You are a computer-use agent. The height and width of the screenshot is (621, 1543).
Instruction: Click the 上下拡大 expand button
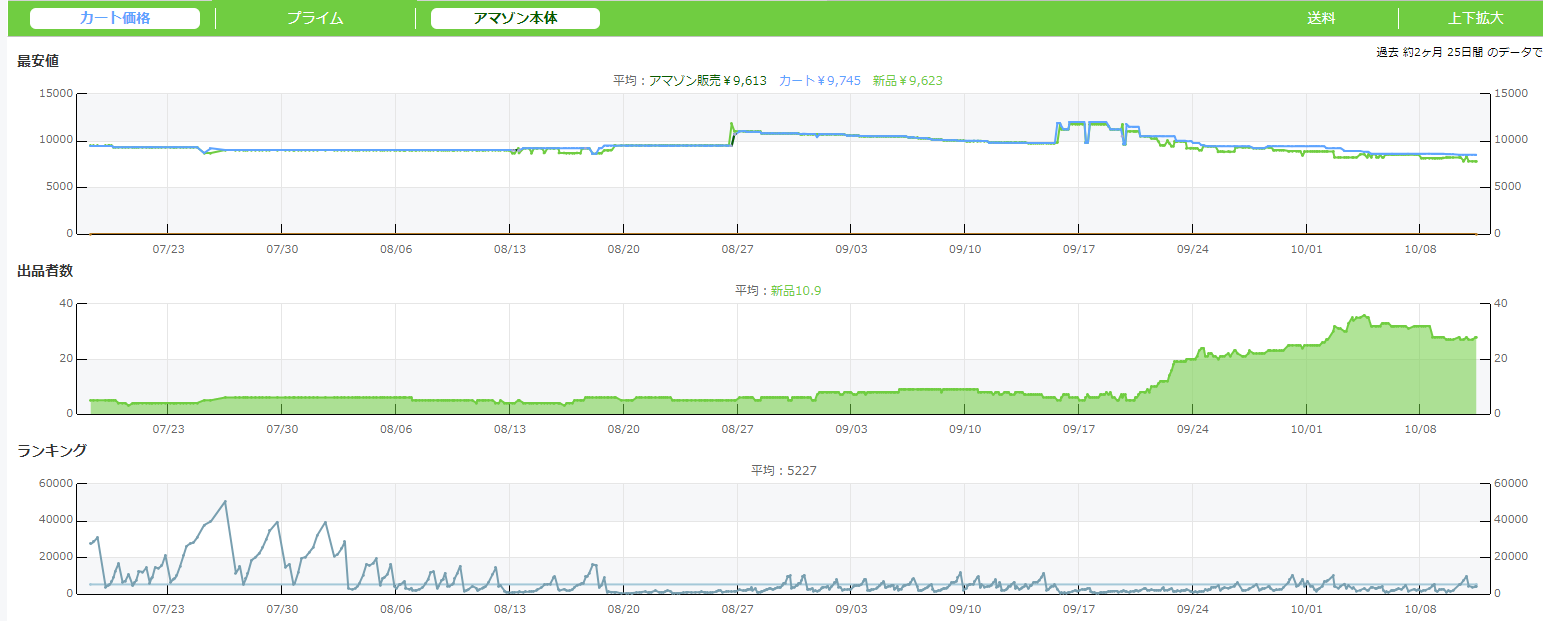[1475, 18]
